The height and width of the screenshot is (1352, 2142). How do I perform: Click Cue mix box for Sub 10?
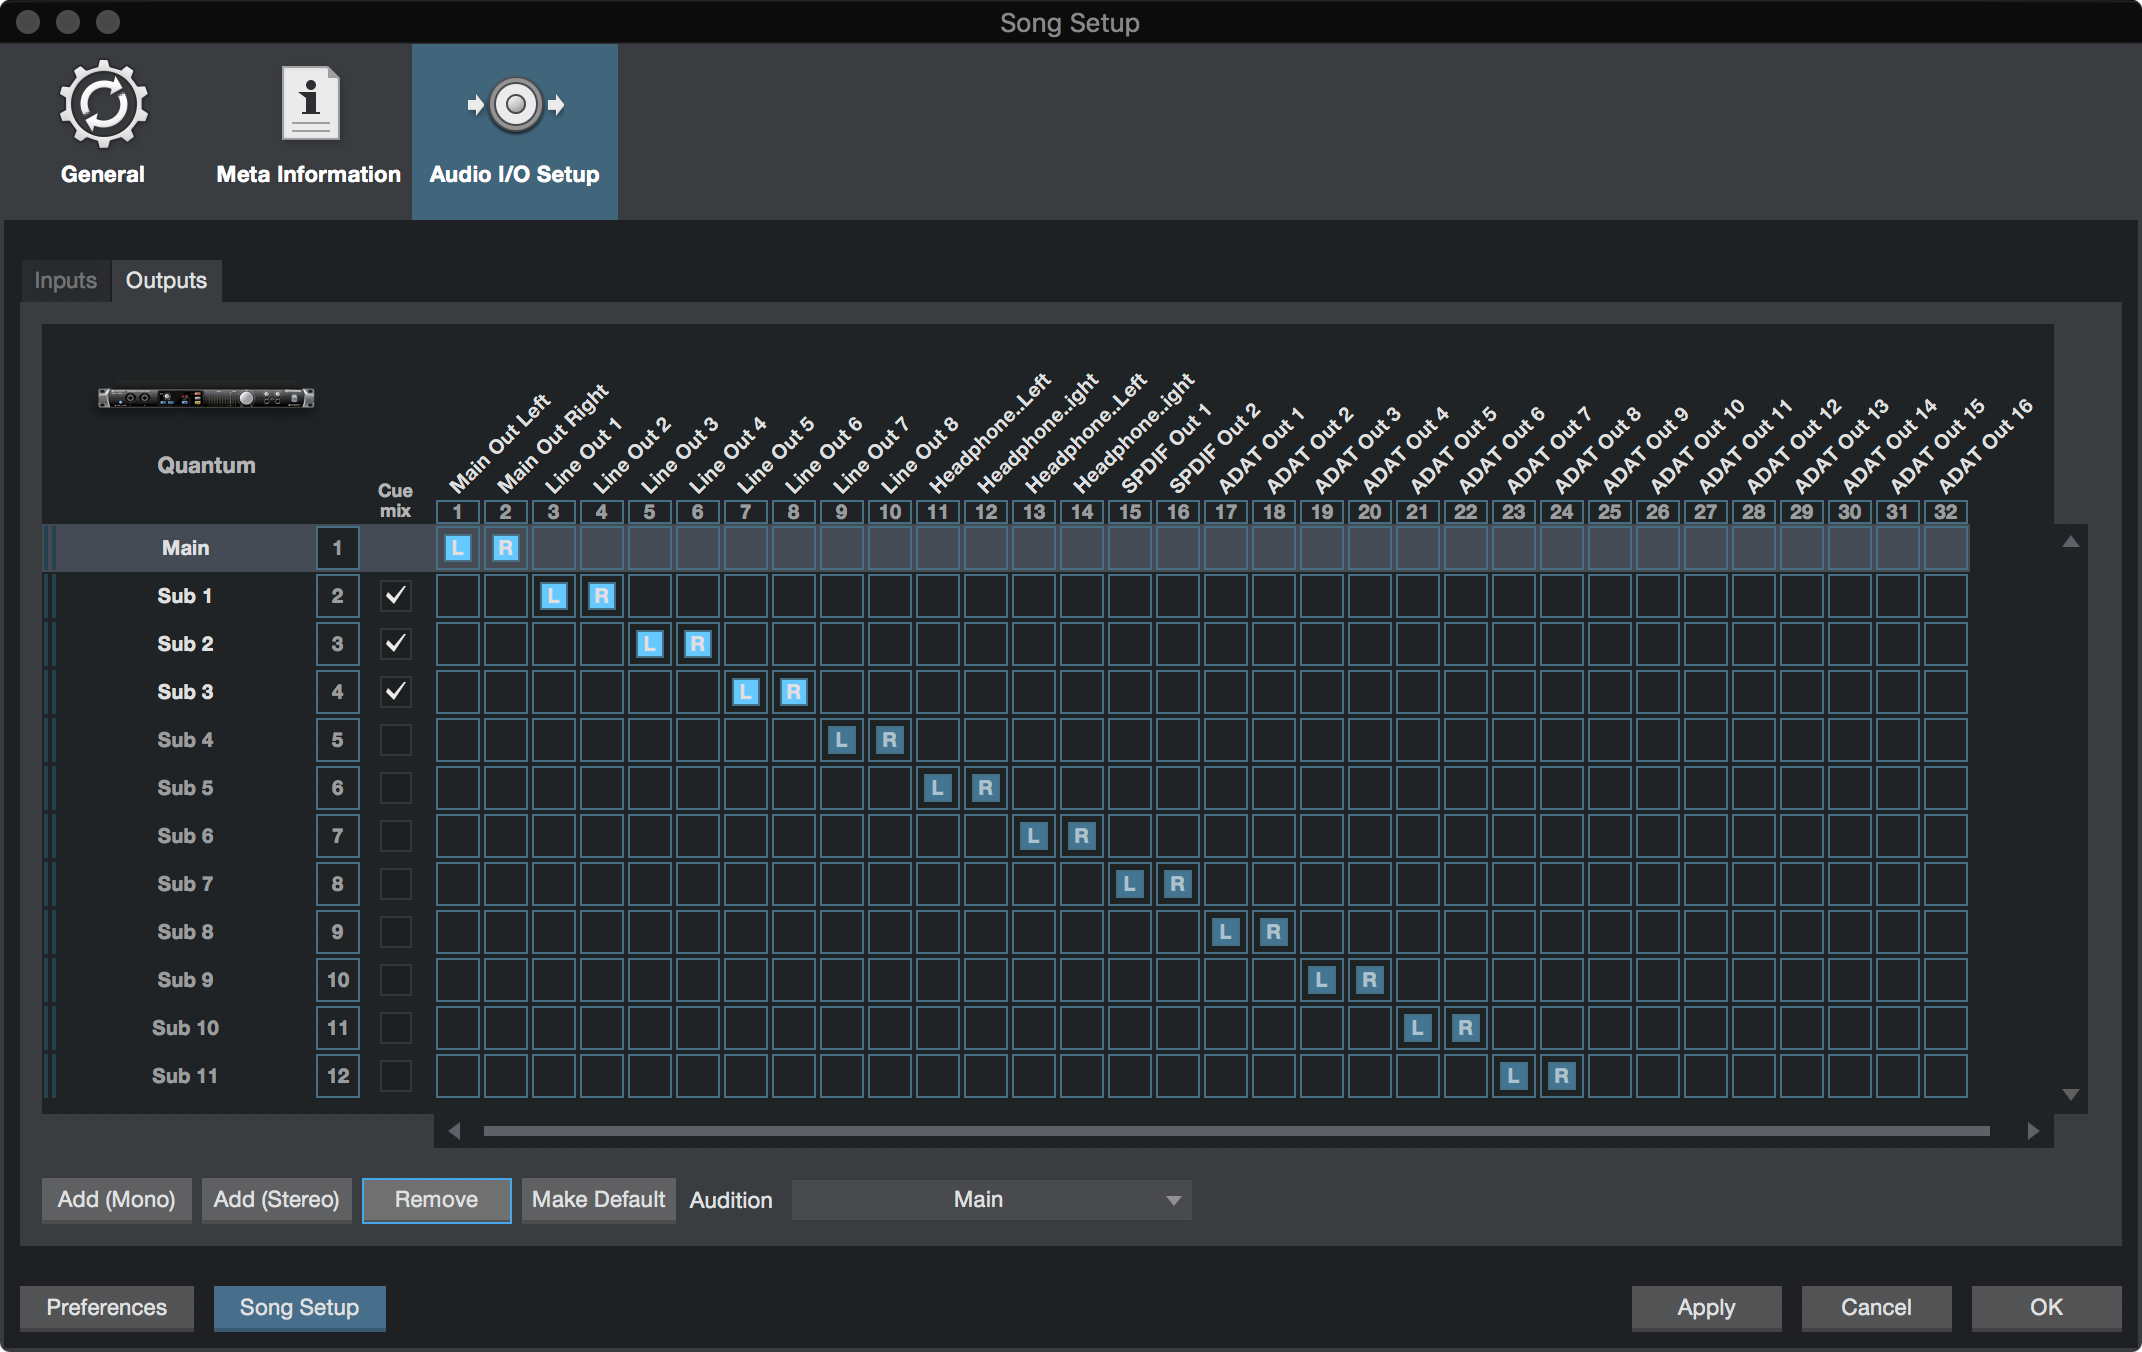pyautogui.click(x=396, y=1028)
